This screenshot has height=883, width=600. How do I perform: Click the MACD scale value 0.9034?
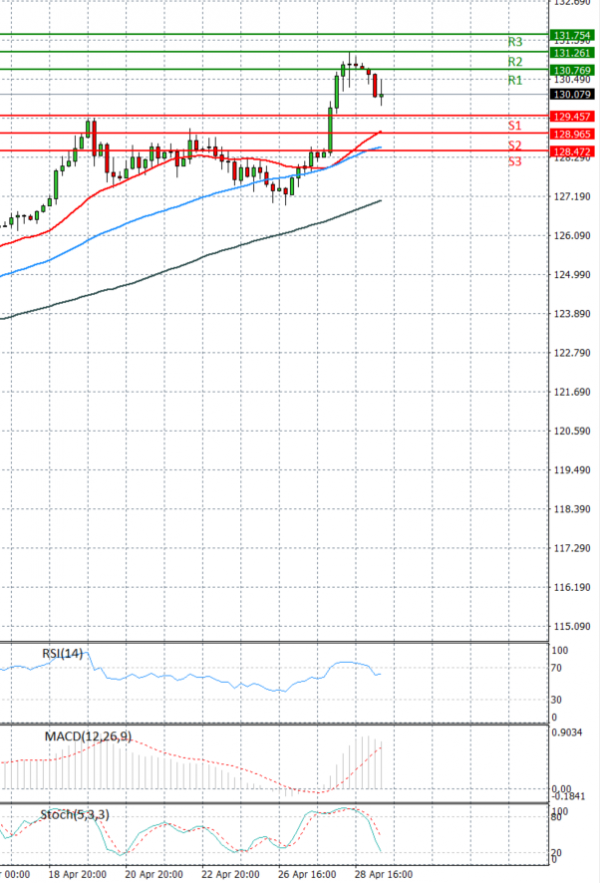click(567, 733)
